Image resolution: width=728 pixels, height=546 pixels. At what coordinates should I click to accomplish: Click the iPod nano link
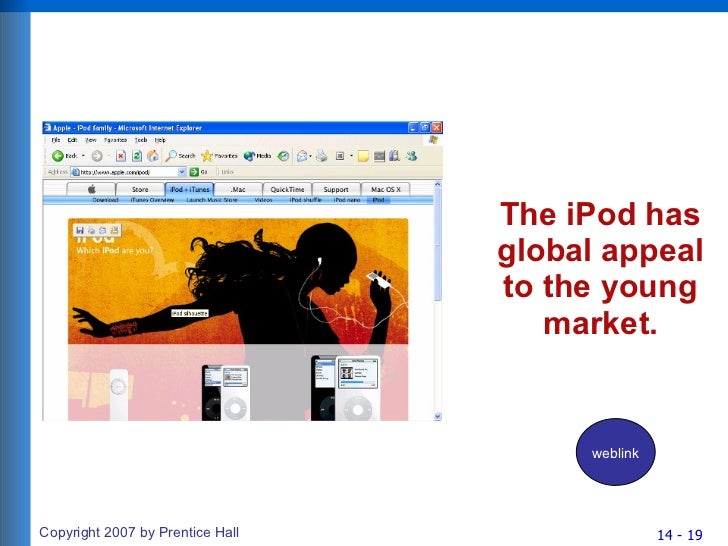pos(347,200)
